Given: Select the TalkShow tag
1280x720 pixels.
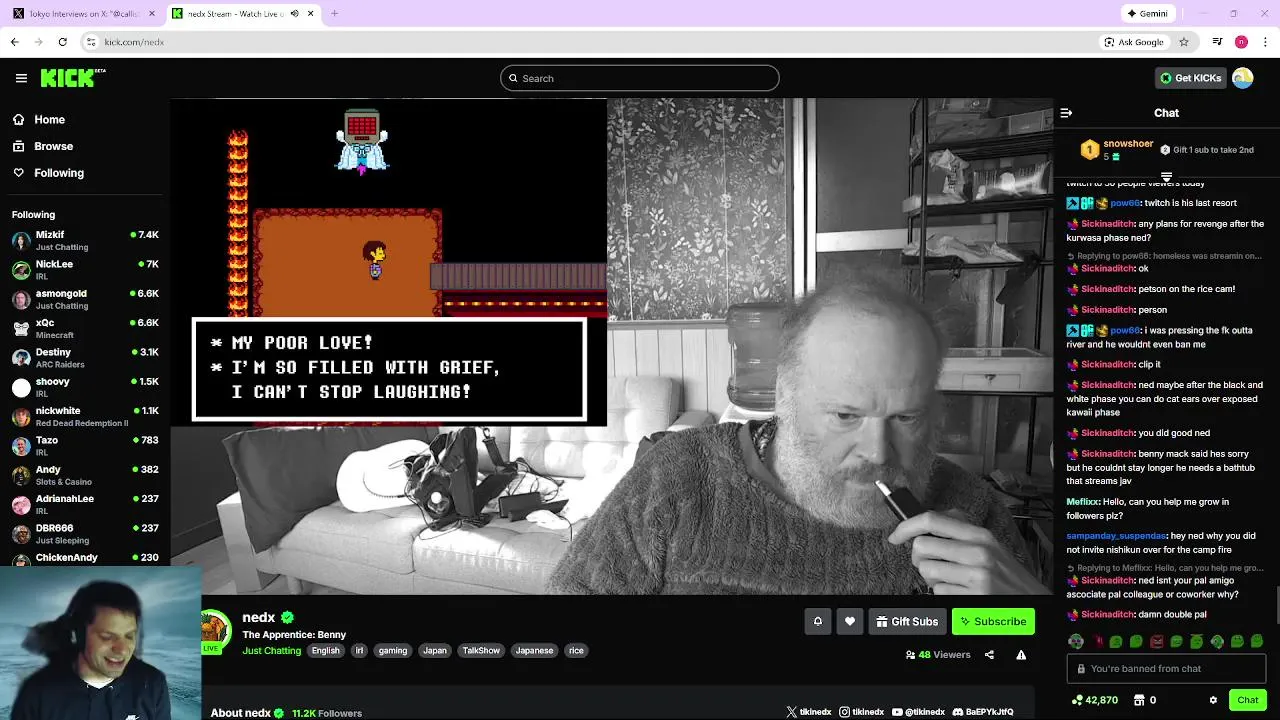Looking at the screenshot, I should [481, 651].
